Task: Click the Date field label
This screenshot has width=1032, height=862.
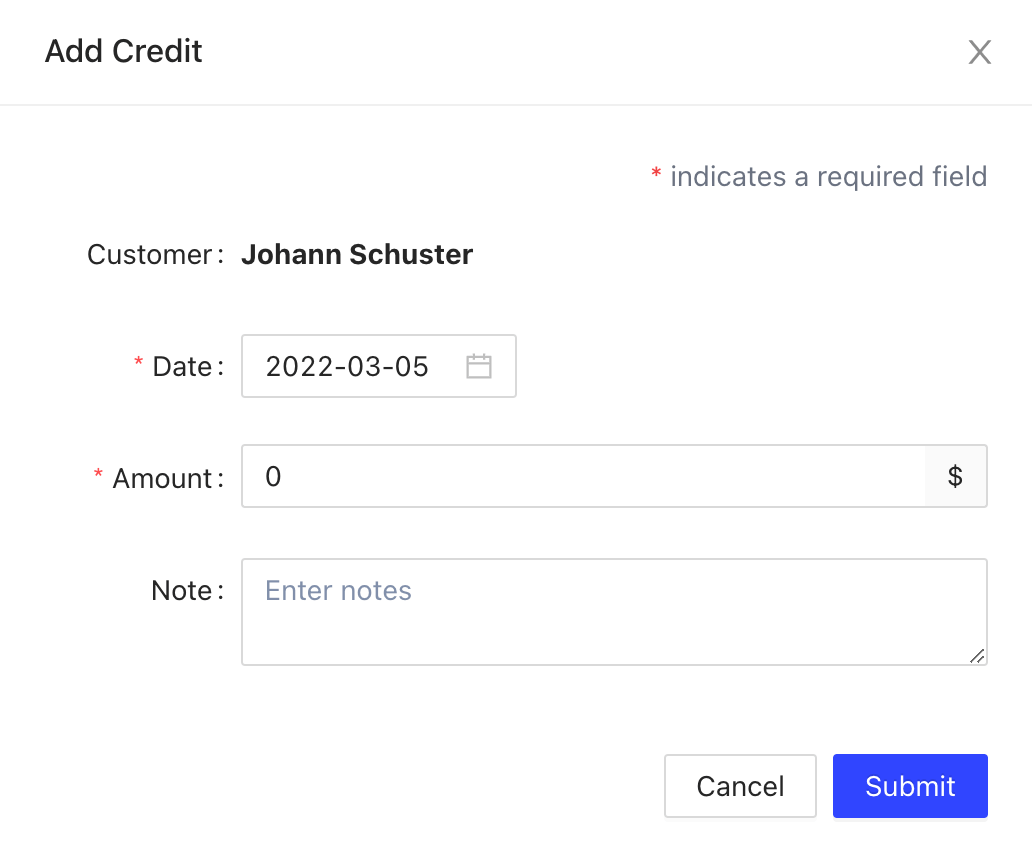Action: (x=182, y=367)
